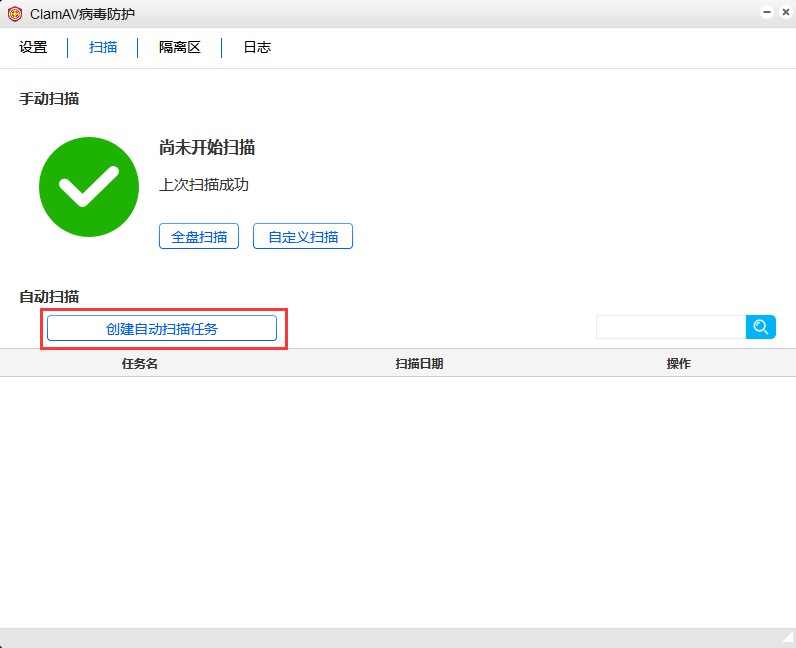Open the 设置 tab
The image size is (796, 648).
[33, 47]
